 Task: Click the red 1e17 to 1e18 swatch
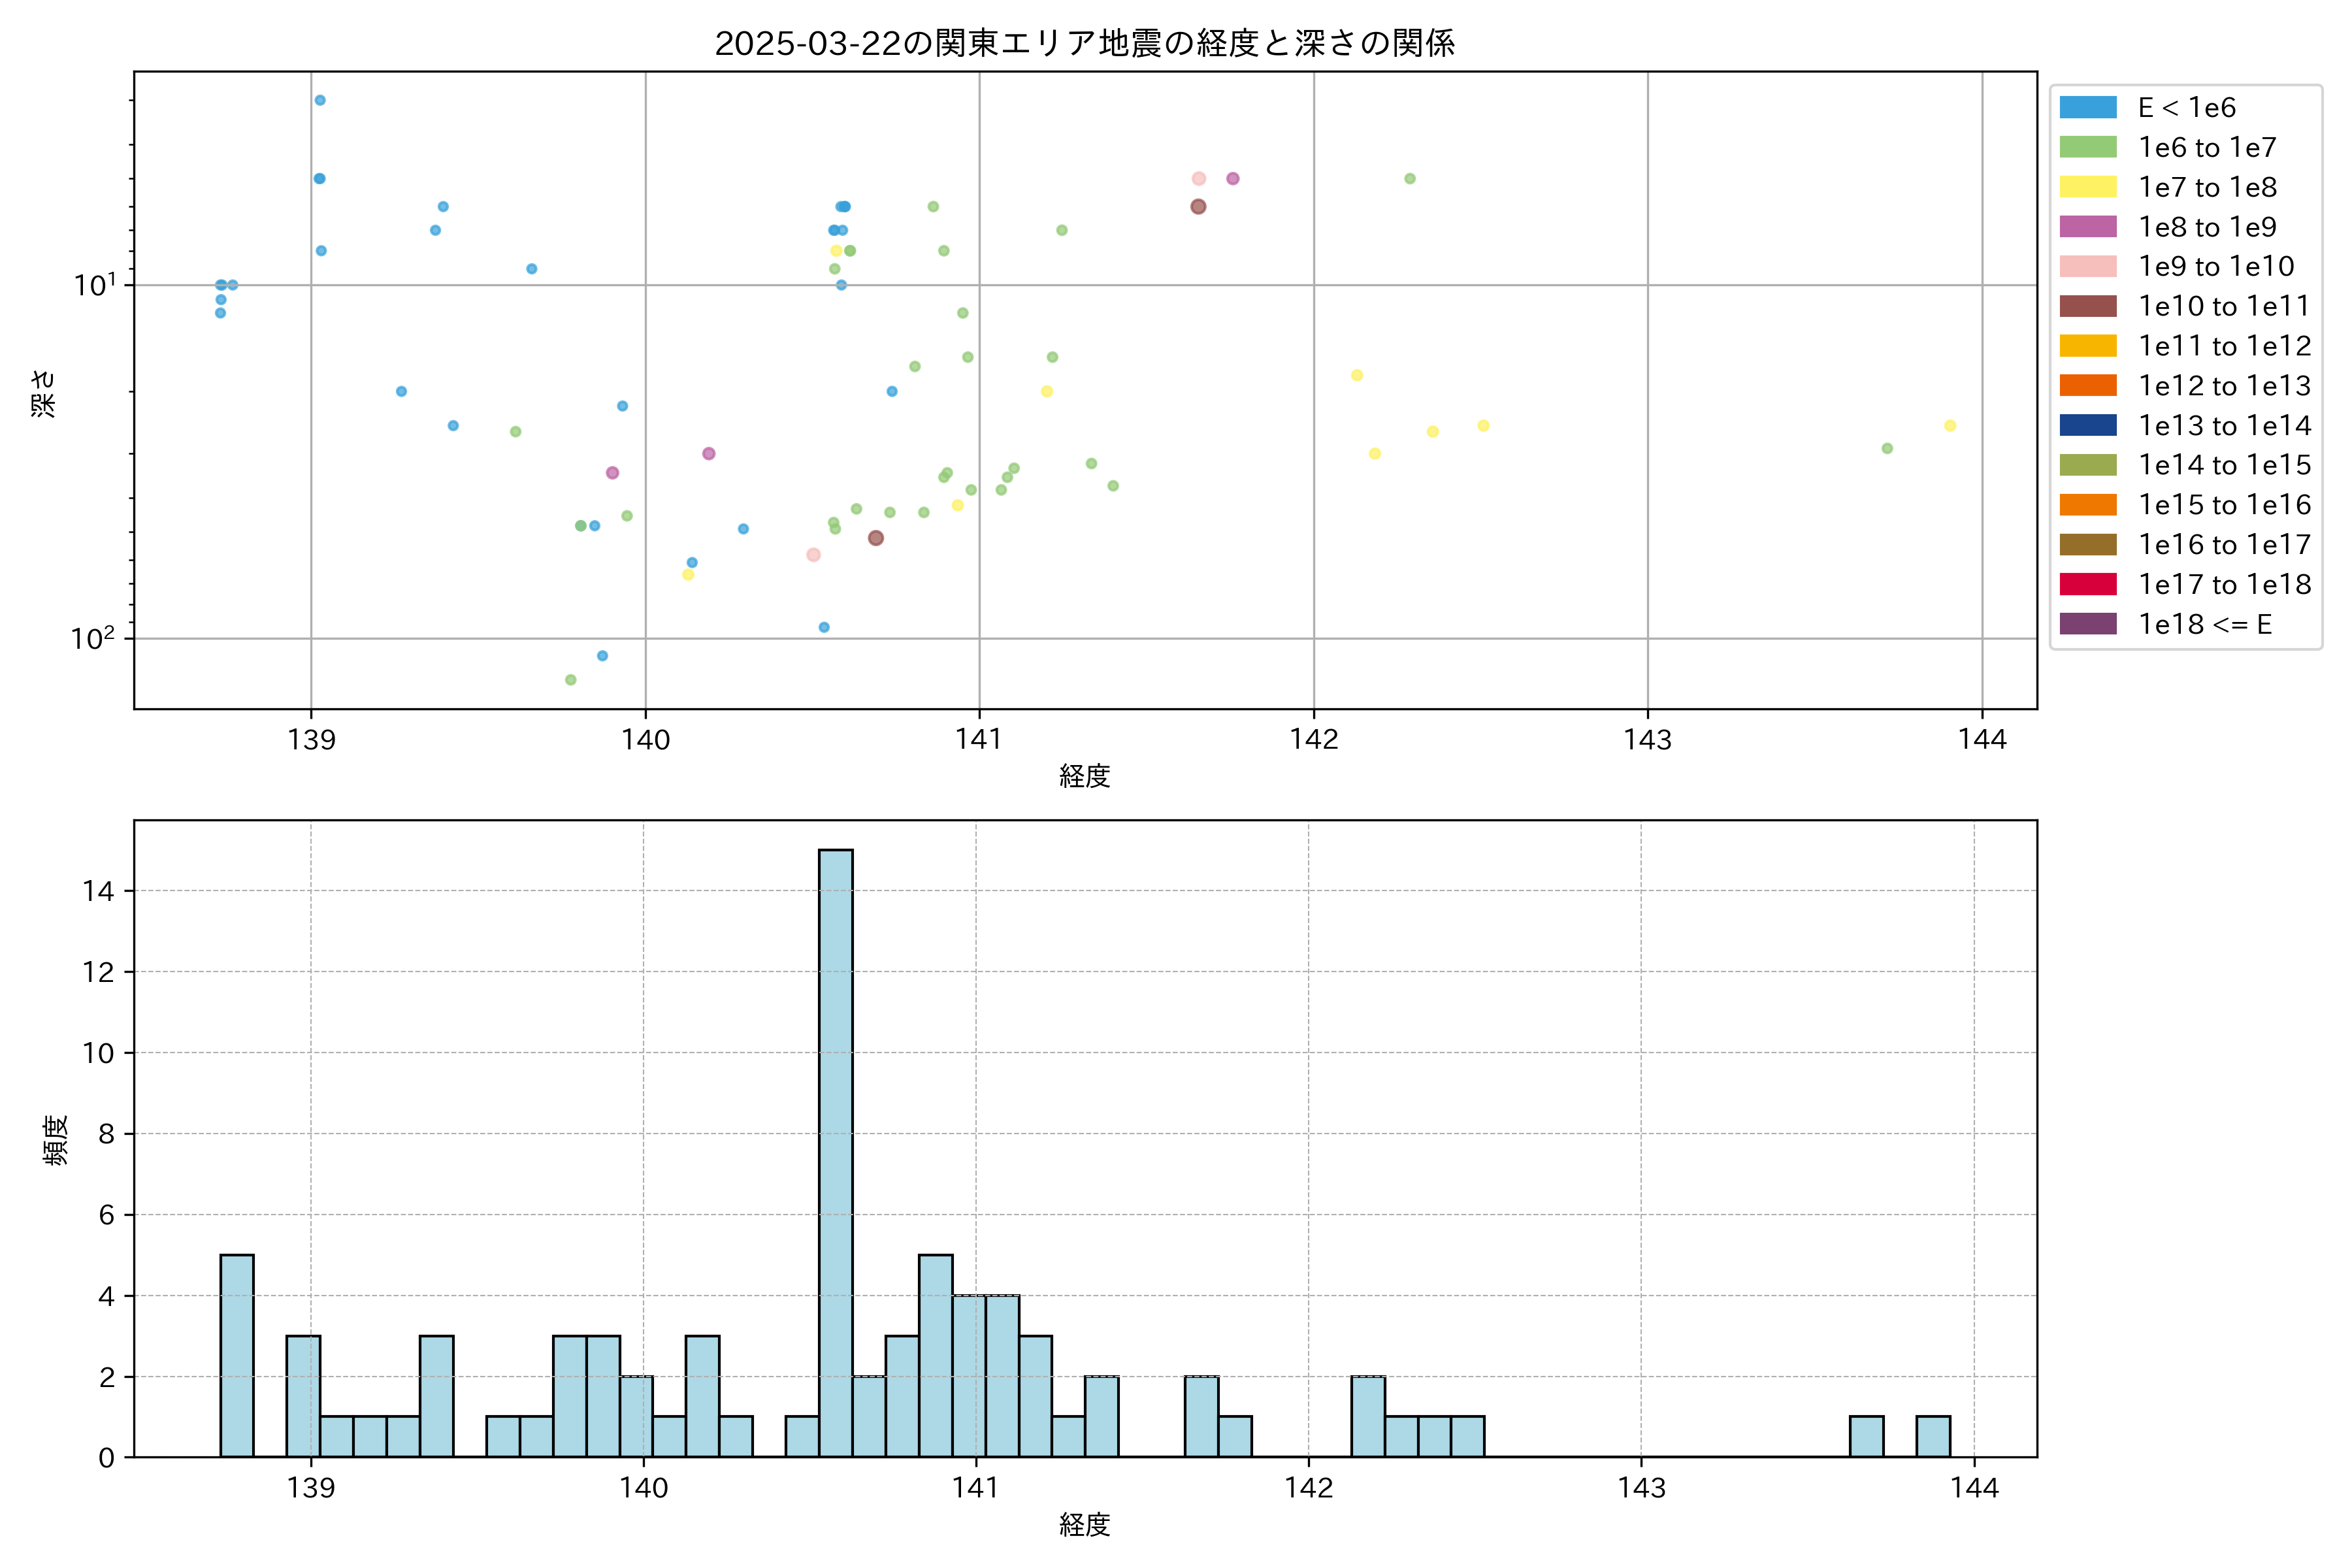pos(2087,584)
